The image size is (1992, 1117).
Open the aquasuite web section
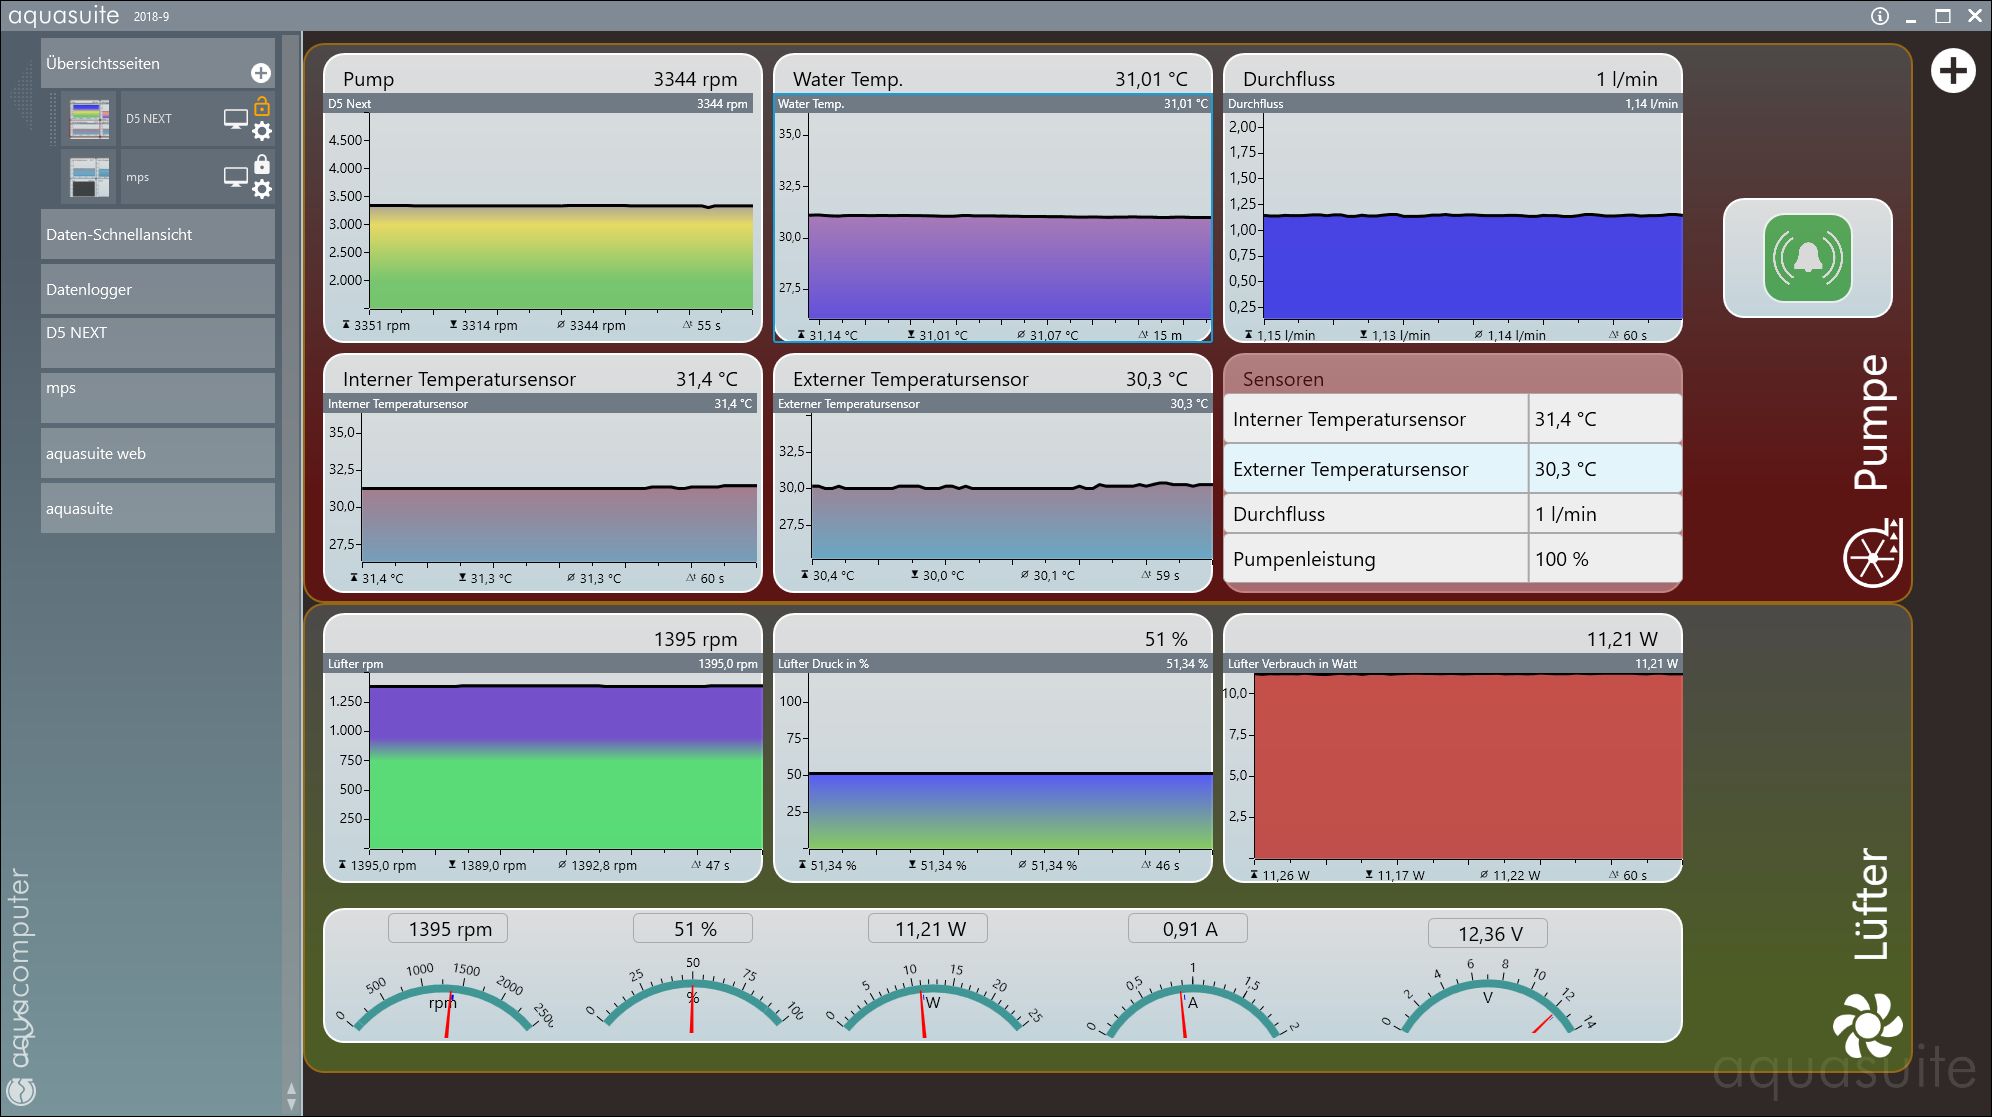point(157,453)
